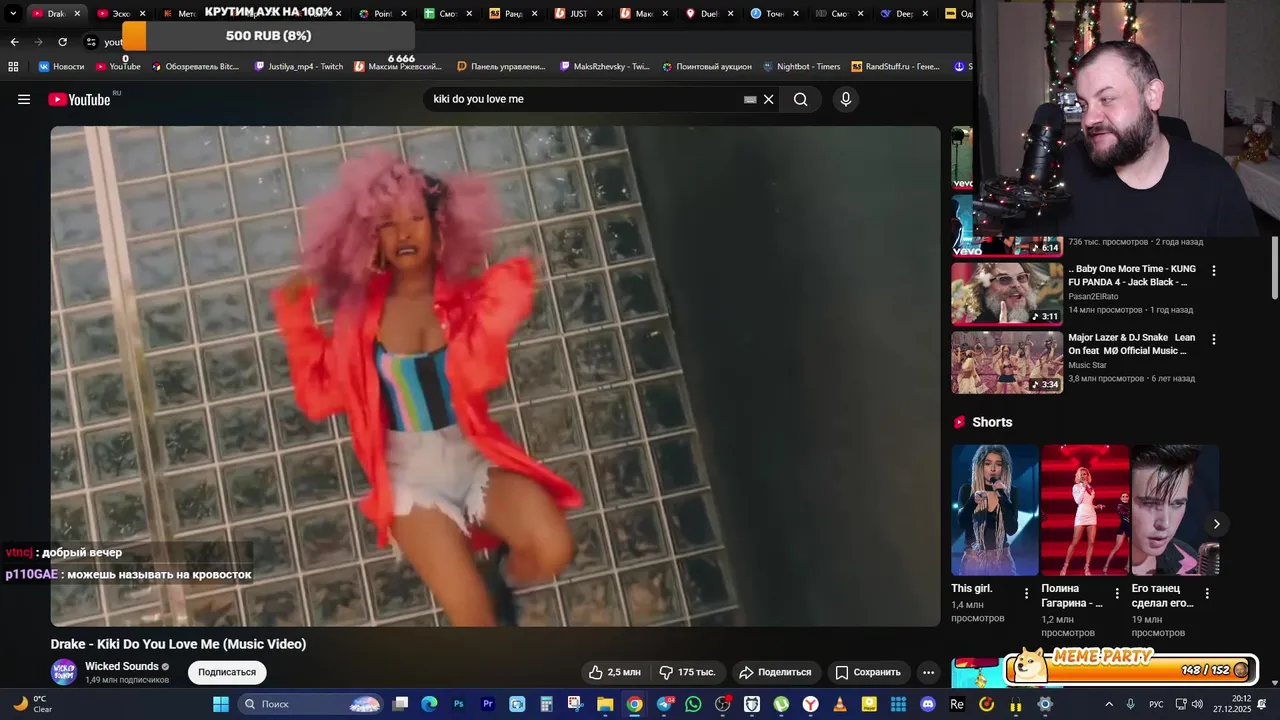This screenshot has height=720, width=1280.
Task: Dislike the video showing 175 тыс.
Action: pos(687,672)
